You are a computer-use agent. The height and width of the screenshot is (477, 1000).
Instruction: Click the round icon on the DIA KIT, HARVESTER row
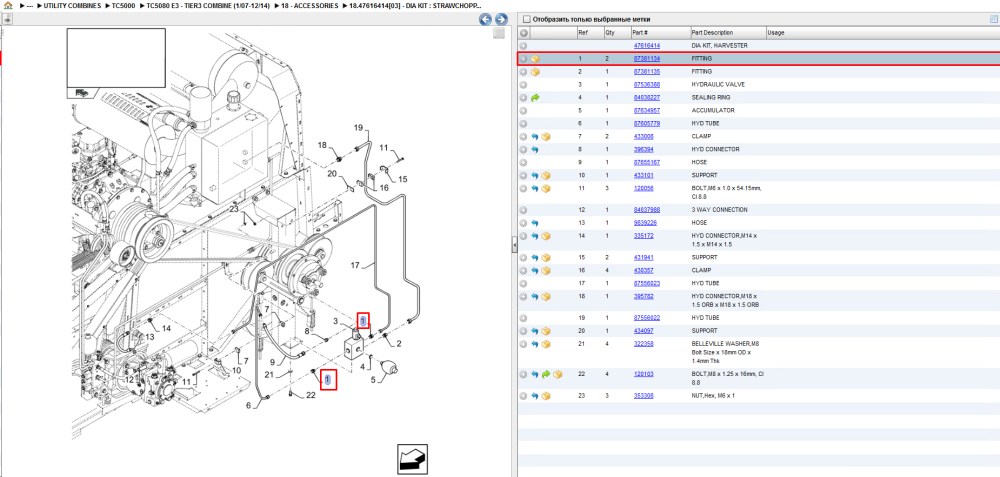[x=524, y=46]
